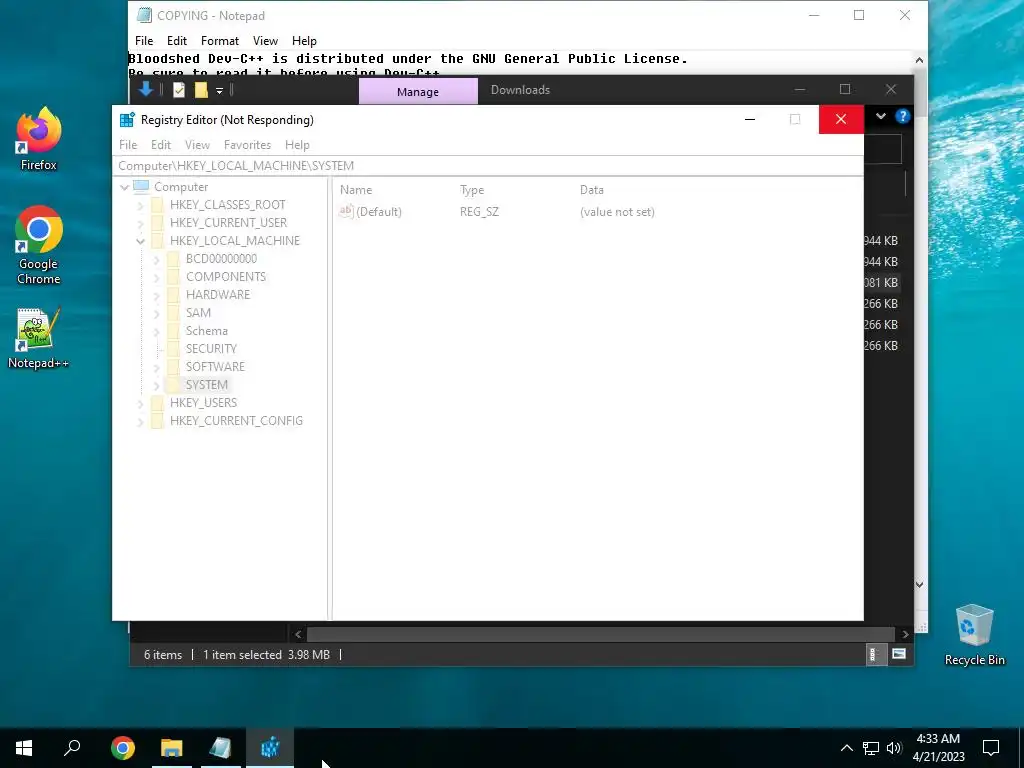Open volume control tray icon
The height and width of the screenshot is (768, 1024).
pos(894,748)
